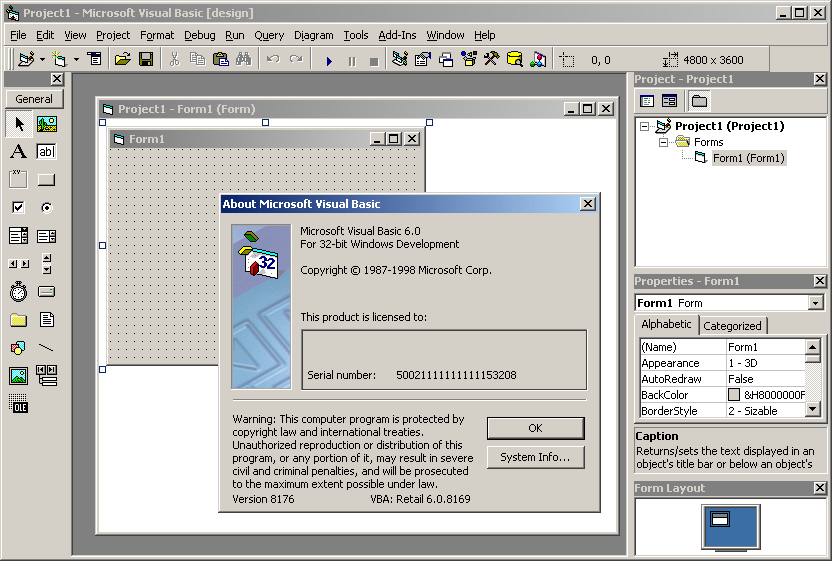Open Visual Component Manager from toolbar

[538, 59]
